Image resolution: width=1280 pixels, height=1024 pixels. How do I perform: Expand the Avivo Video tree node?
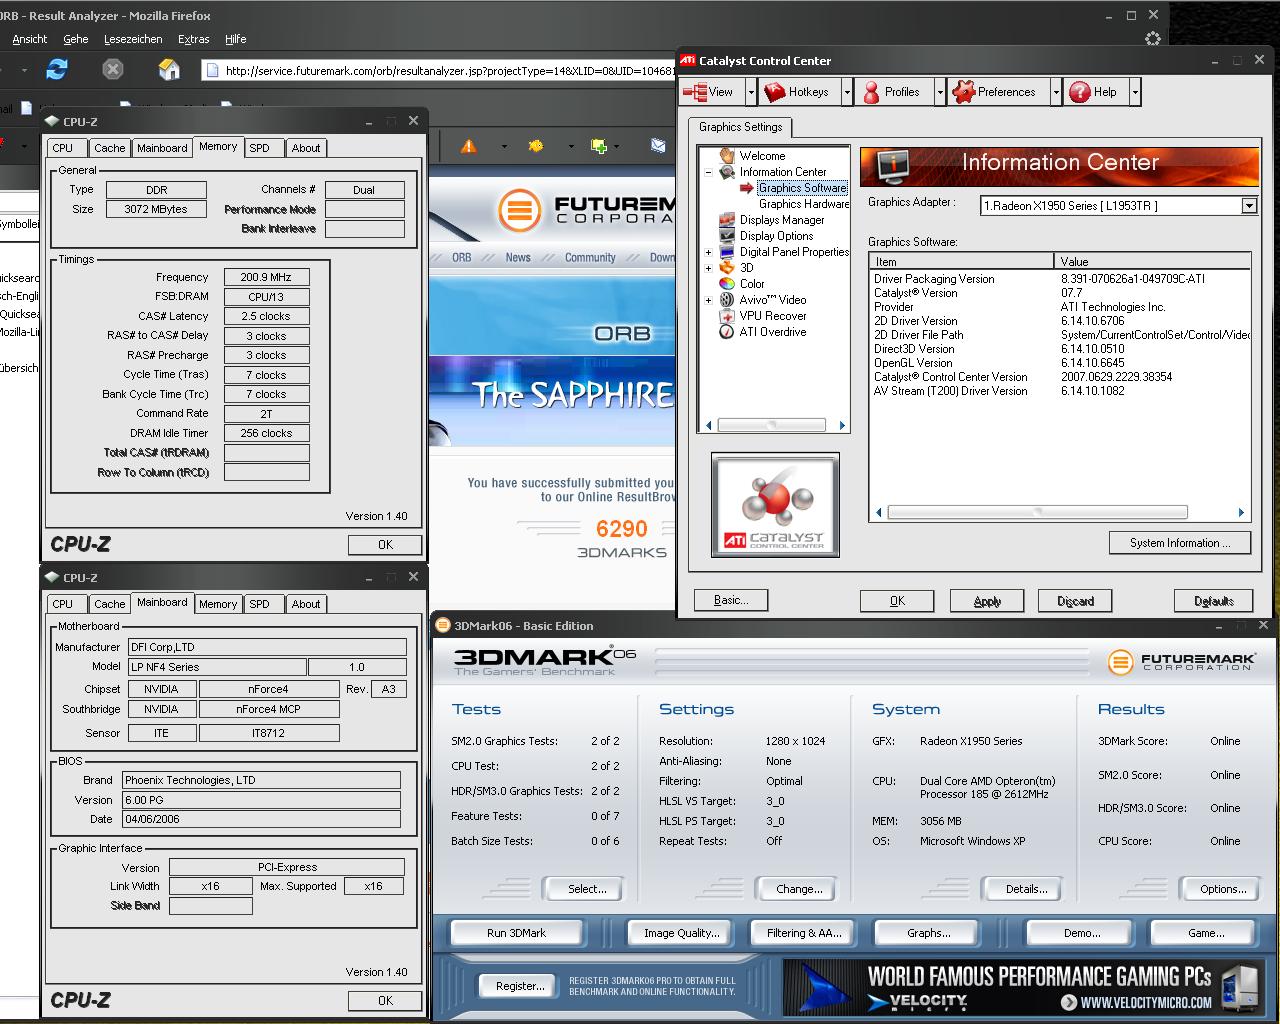(709, 300)
